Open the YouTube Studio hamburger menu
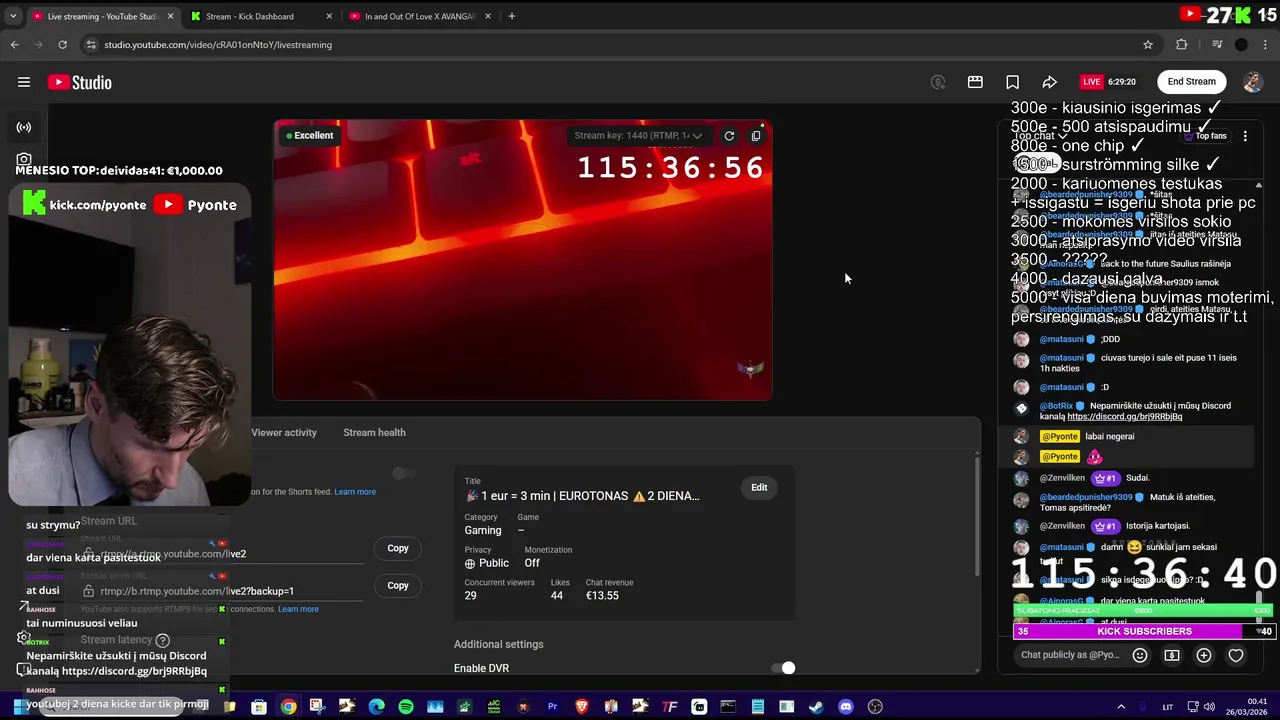 (x=24, y=82)
